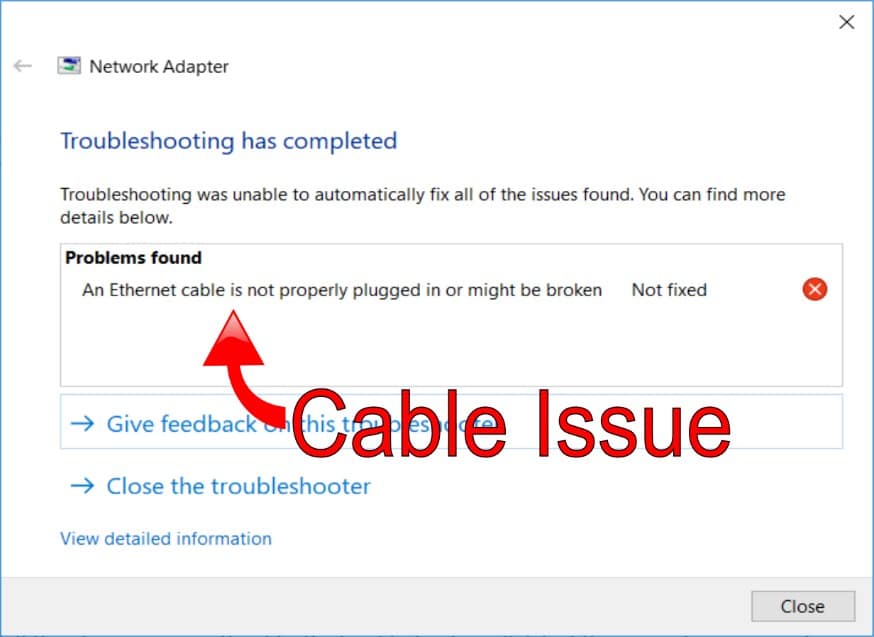The height and width of the screenshot is (637, 874).
Task: Open View detailed information link
Action: coord(166,539)
